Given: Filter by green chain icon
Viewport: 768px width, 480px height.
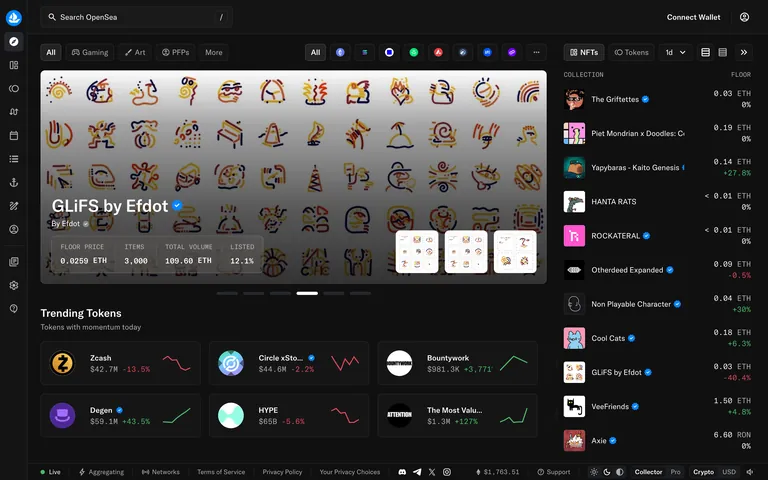Looking at the screenshot, I should pos(414,52).
